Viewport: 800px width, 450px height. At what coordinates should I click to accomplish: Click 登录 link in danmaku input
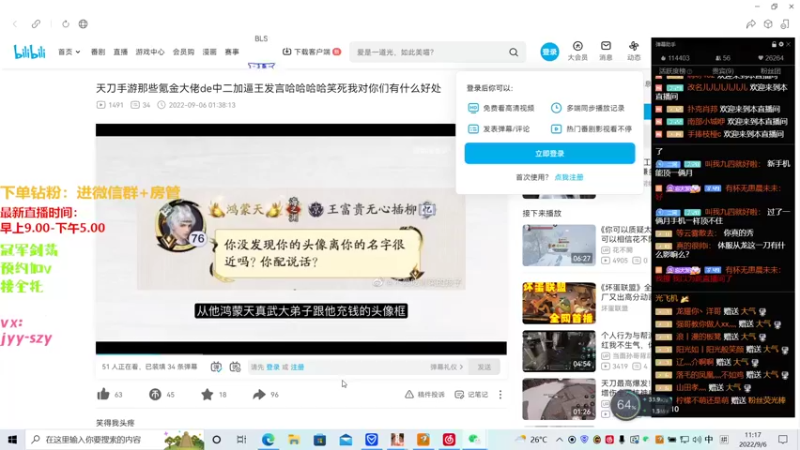click(273, 367)
